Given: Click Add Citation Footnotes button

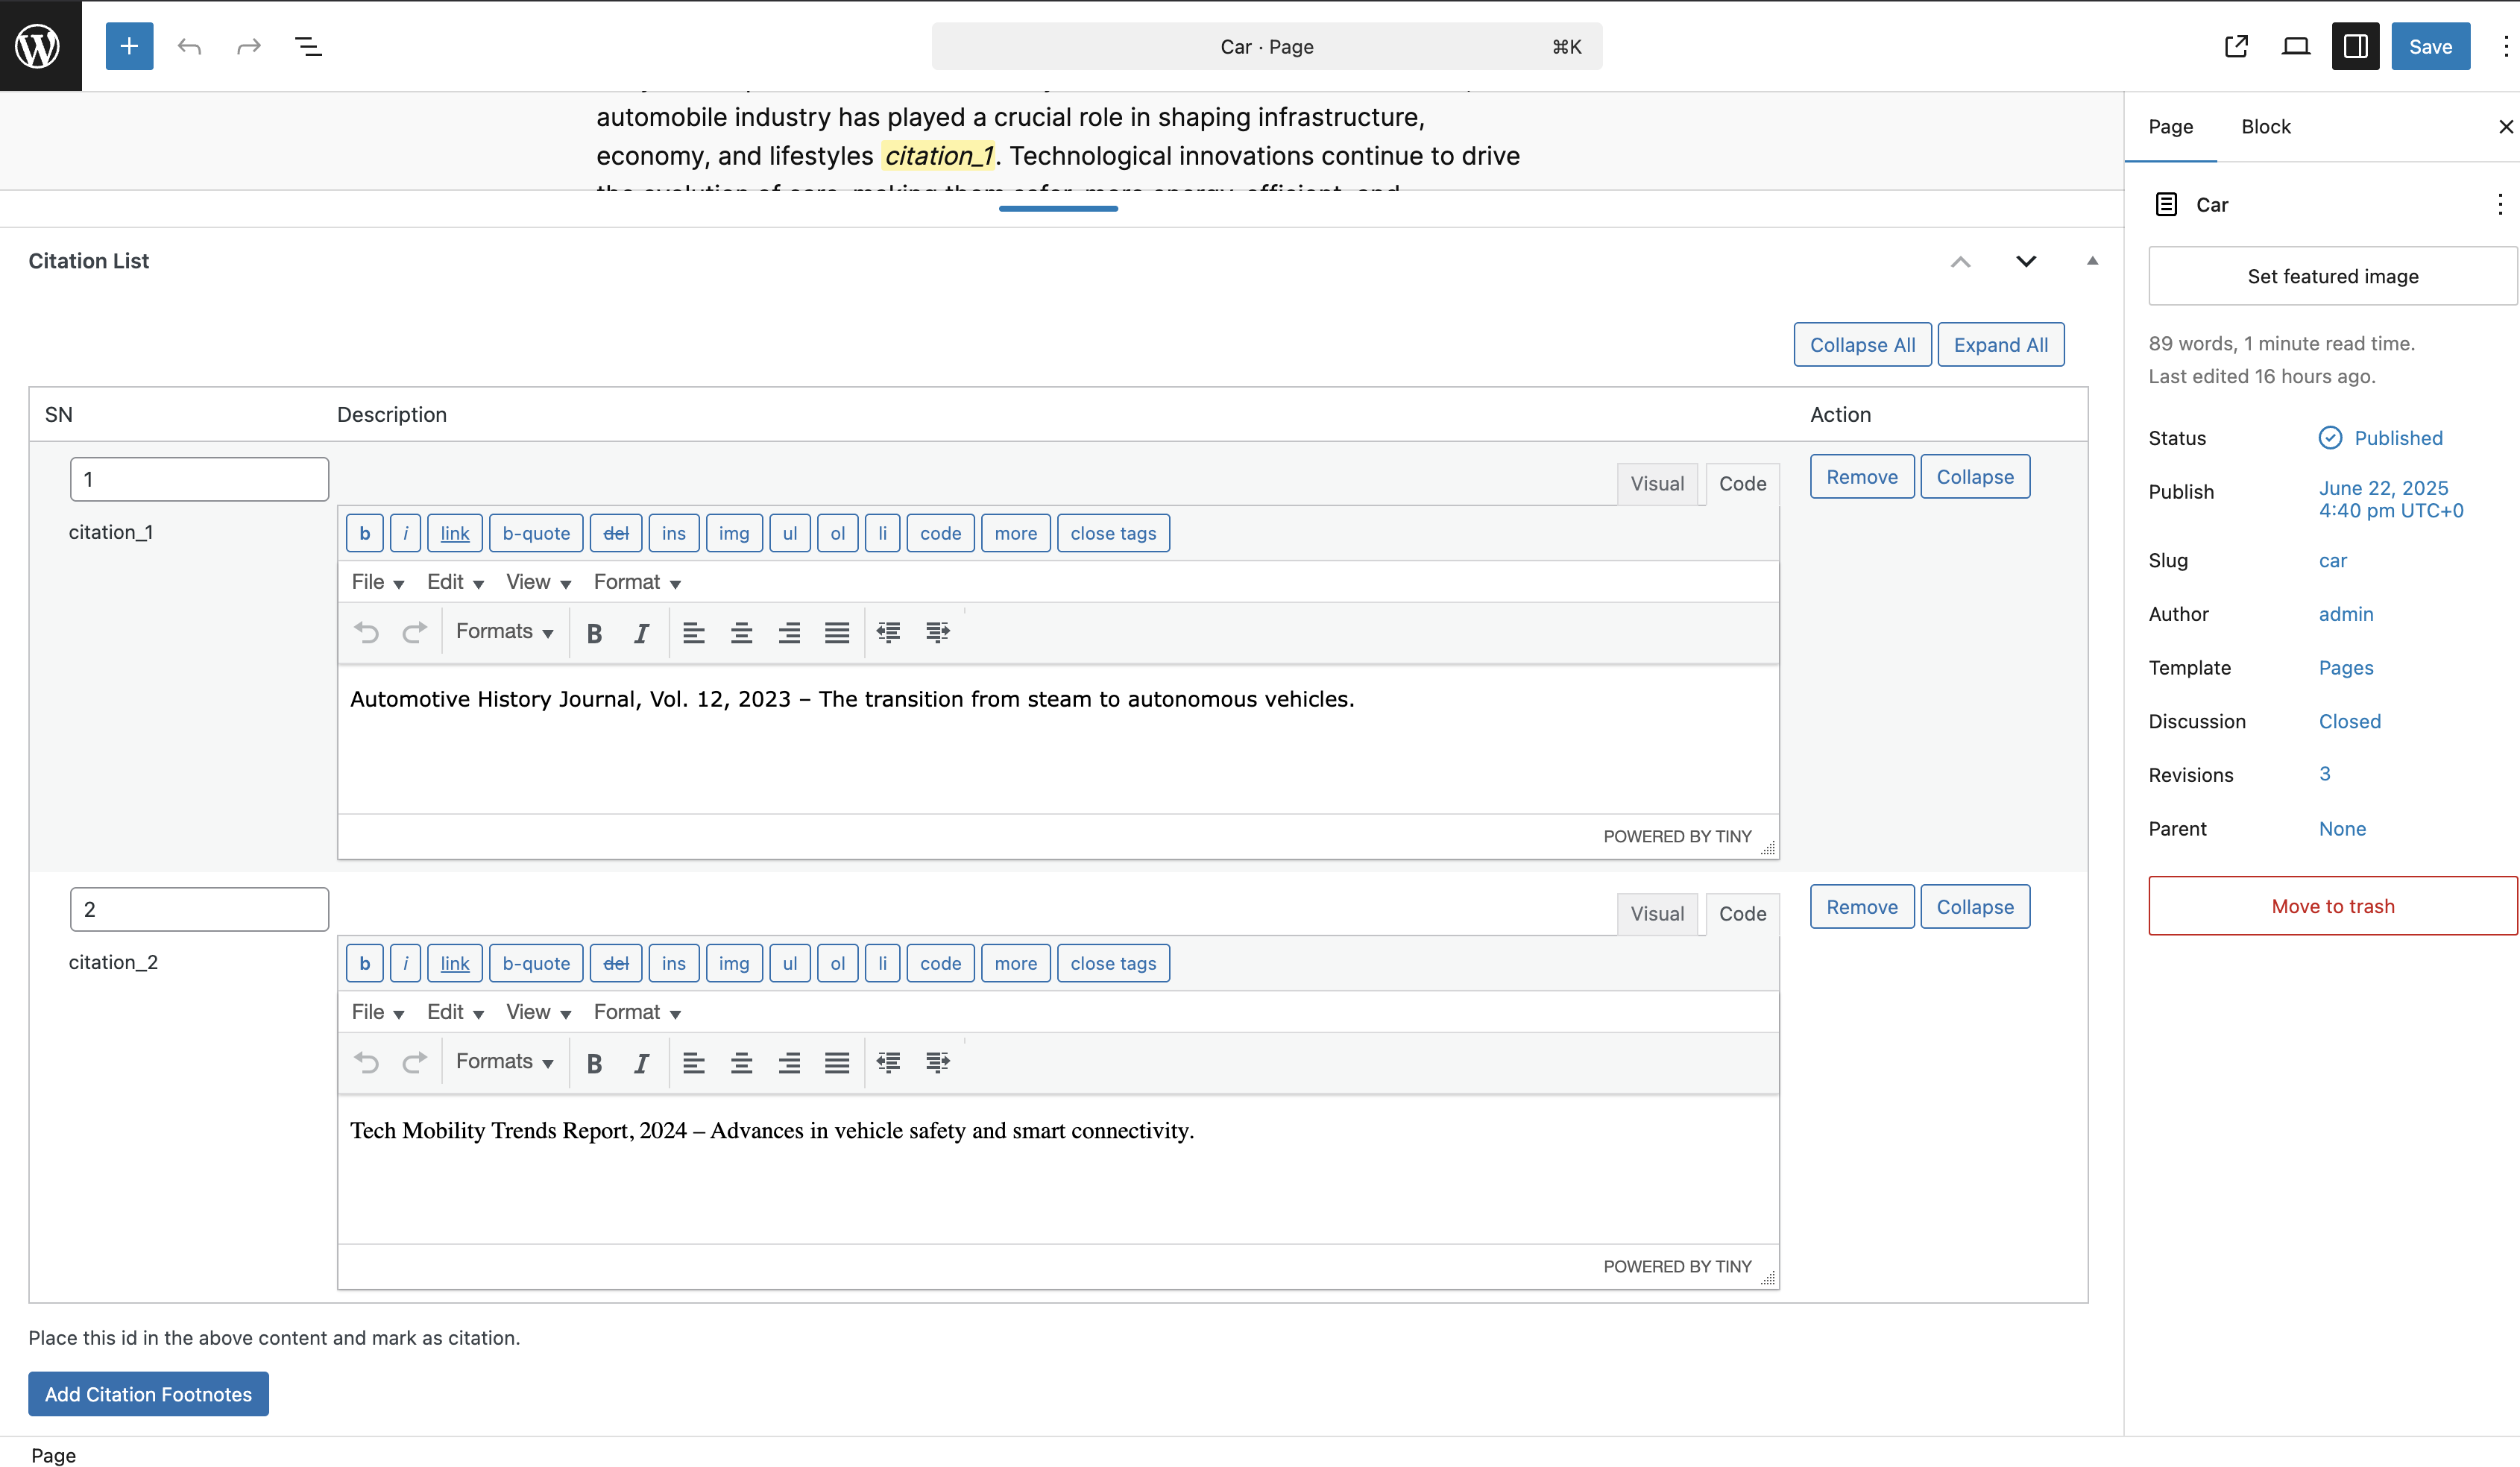Looking at the screenshot, I should (148, 1394).
